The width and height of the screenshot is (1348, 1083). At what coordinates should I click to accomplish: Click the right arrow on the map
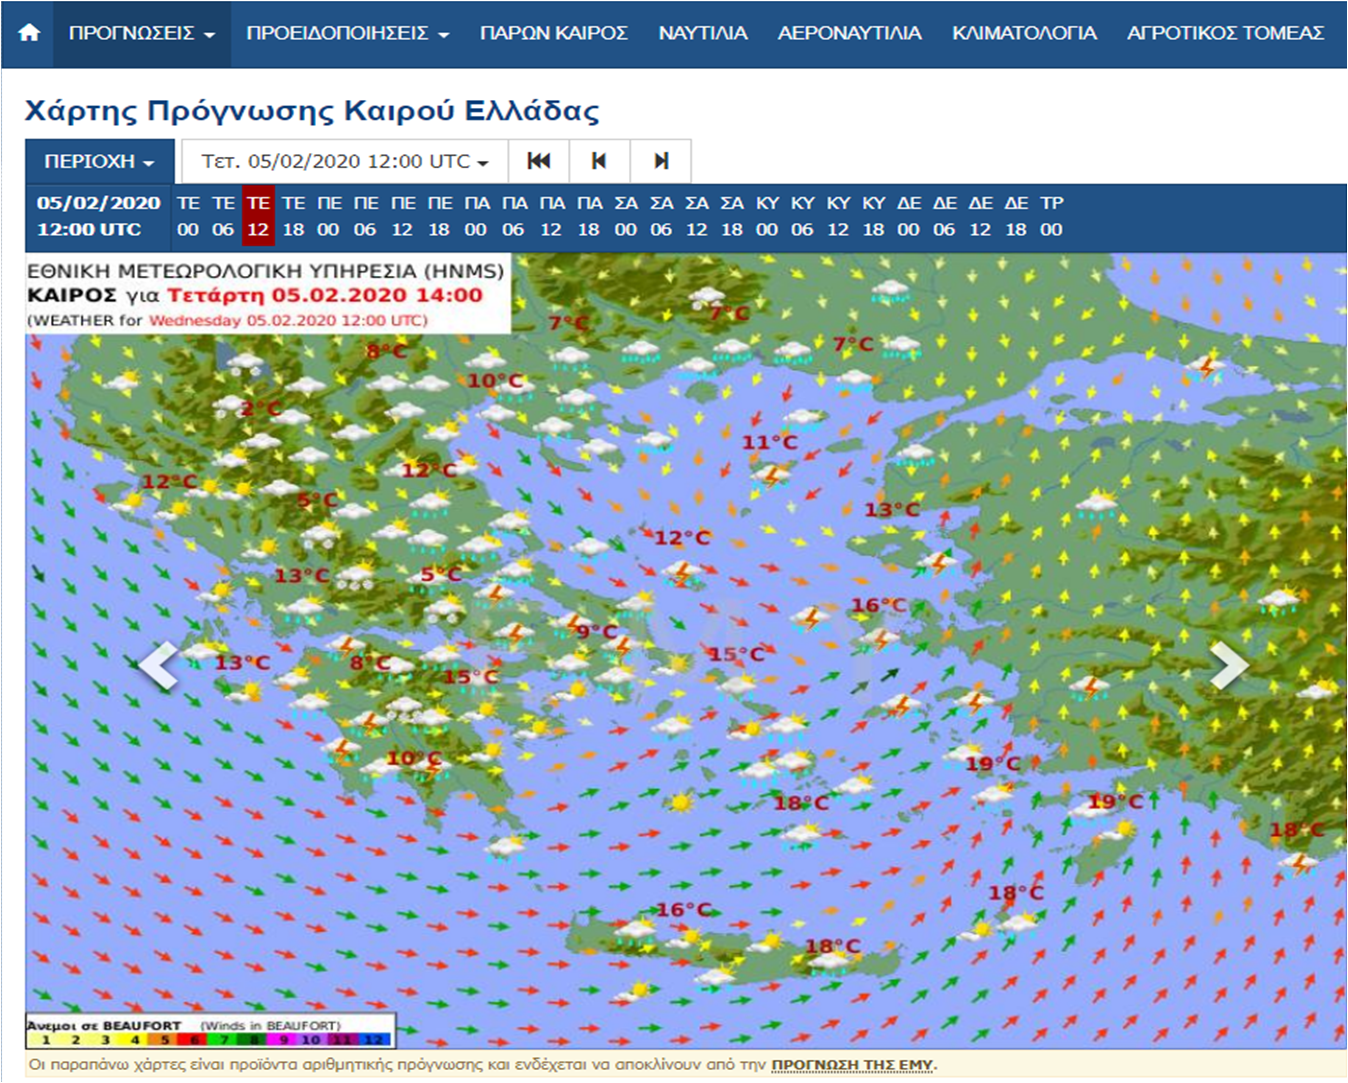click(1228, 665)
